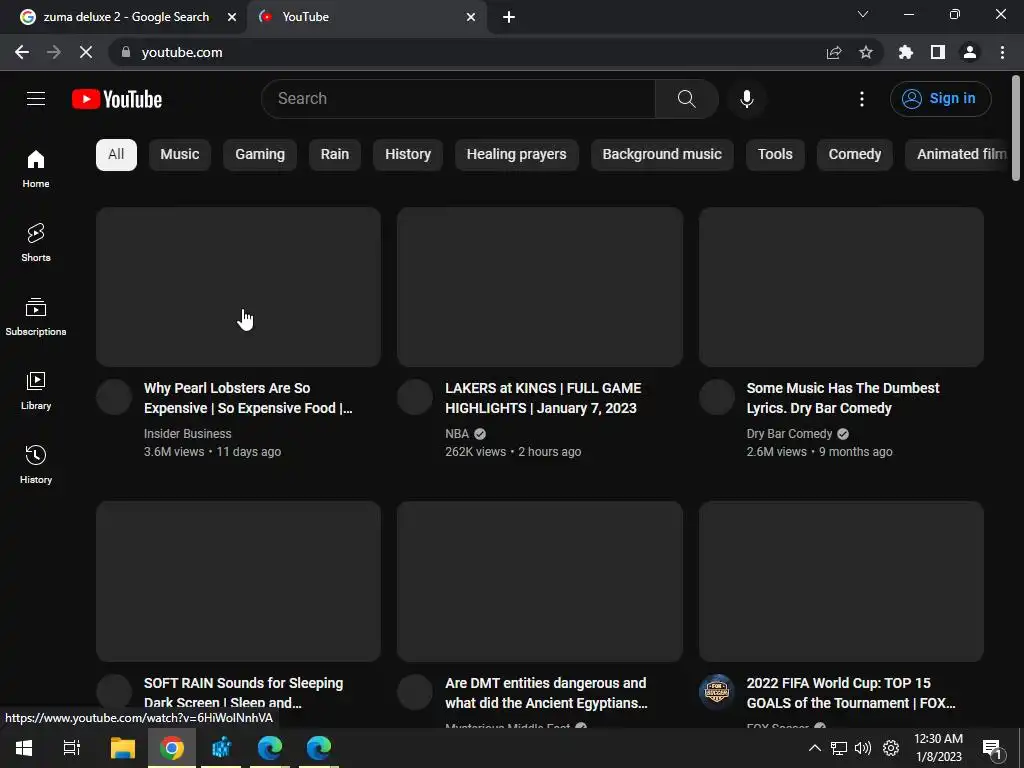Screen dimensions: 1024x768
Task: Click the Sign in button
Action: (940, 99)
